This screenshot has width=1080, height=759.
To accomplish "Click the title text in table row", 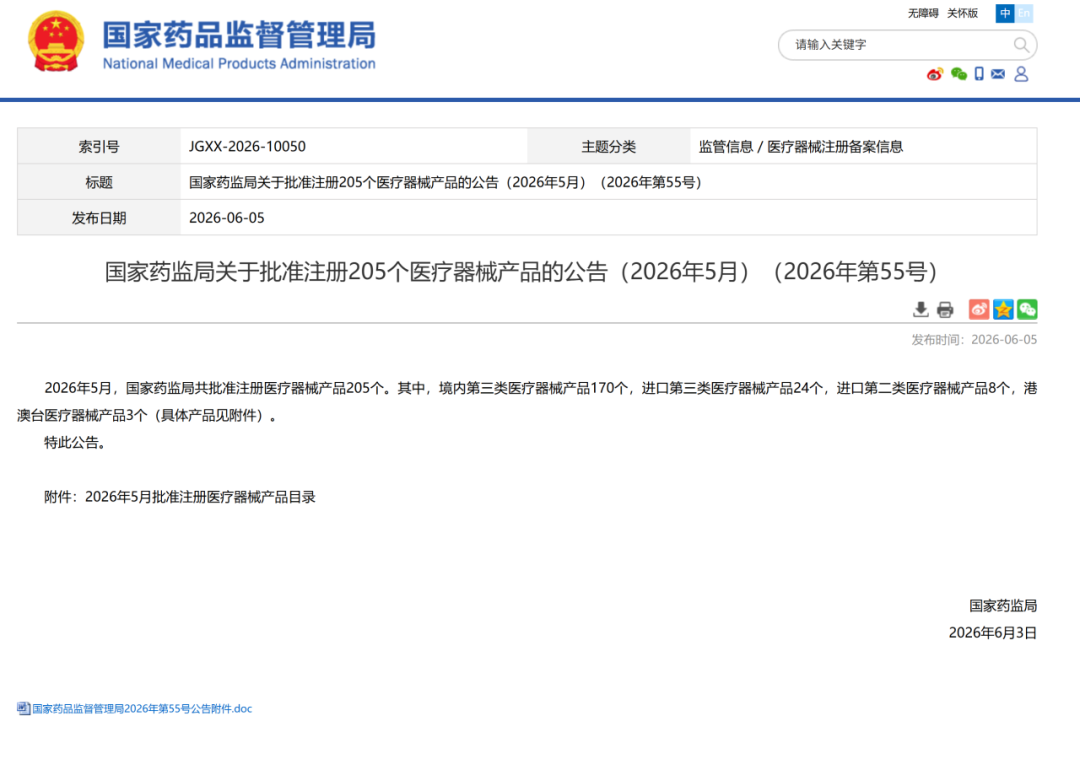I will (445, 183).
